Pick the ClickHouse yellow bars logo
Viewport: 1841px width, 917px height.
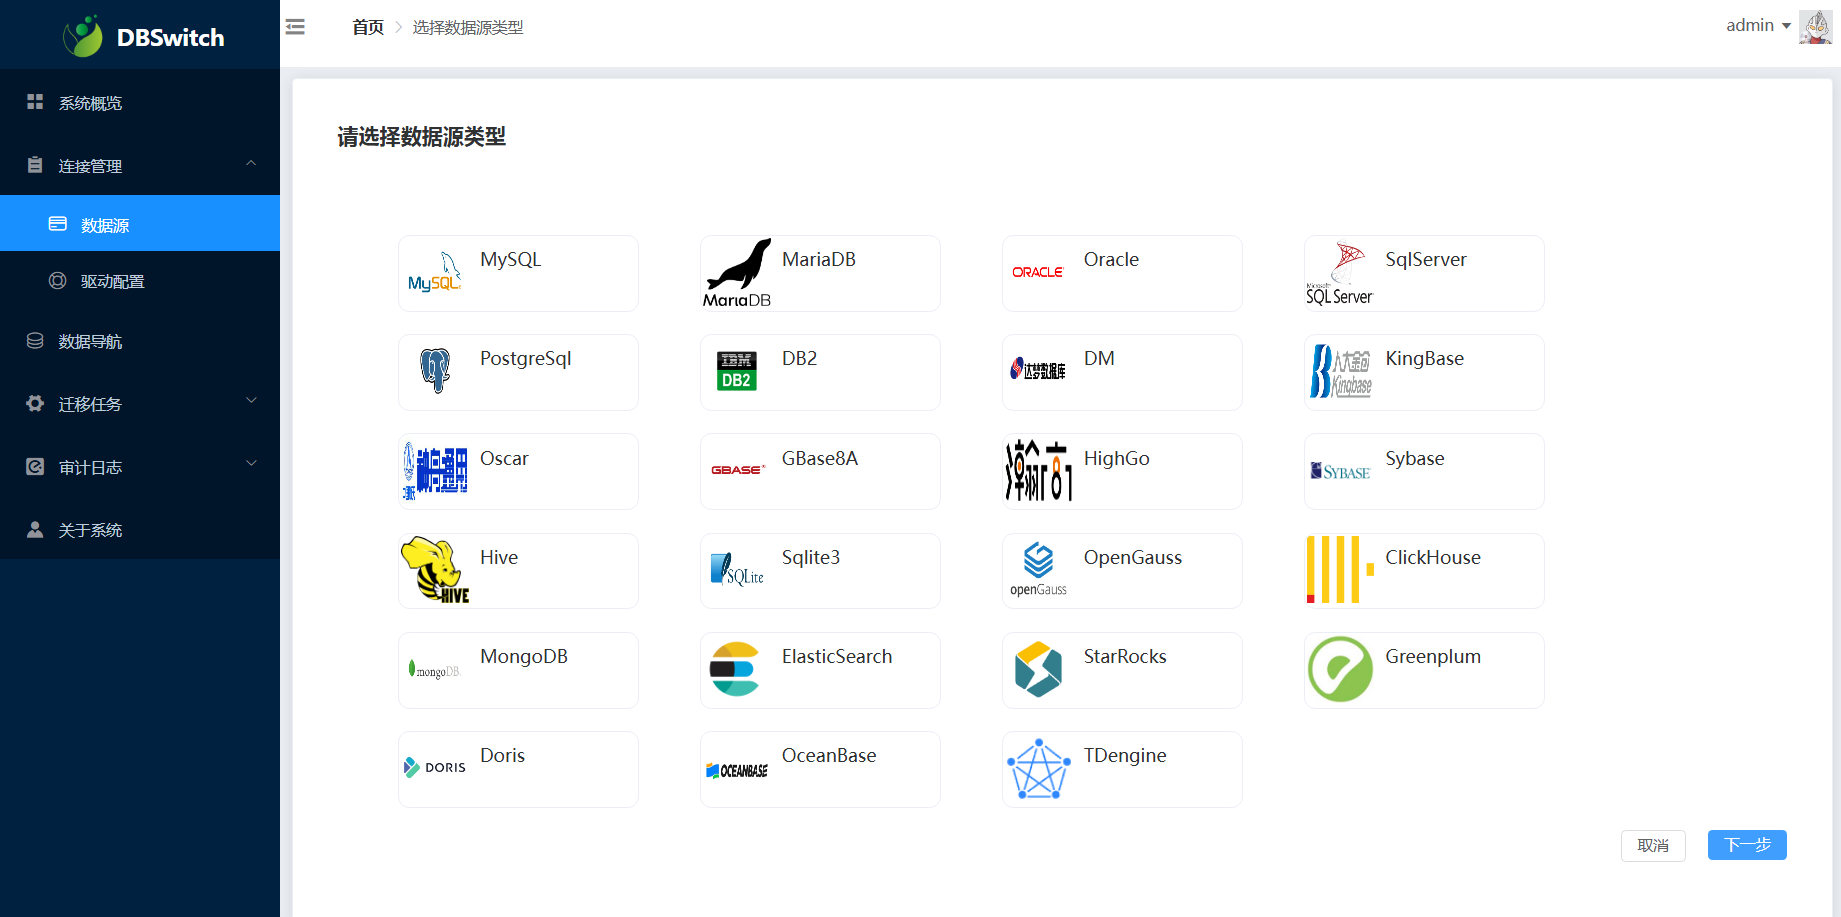pos(1340,570)
